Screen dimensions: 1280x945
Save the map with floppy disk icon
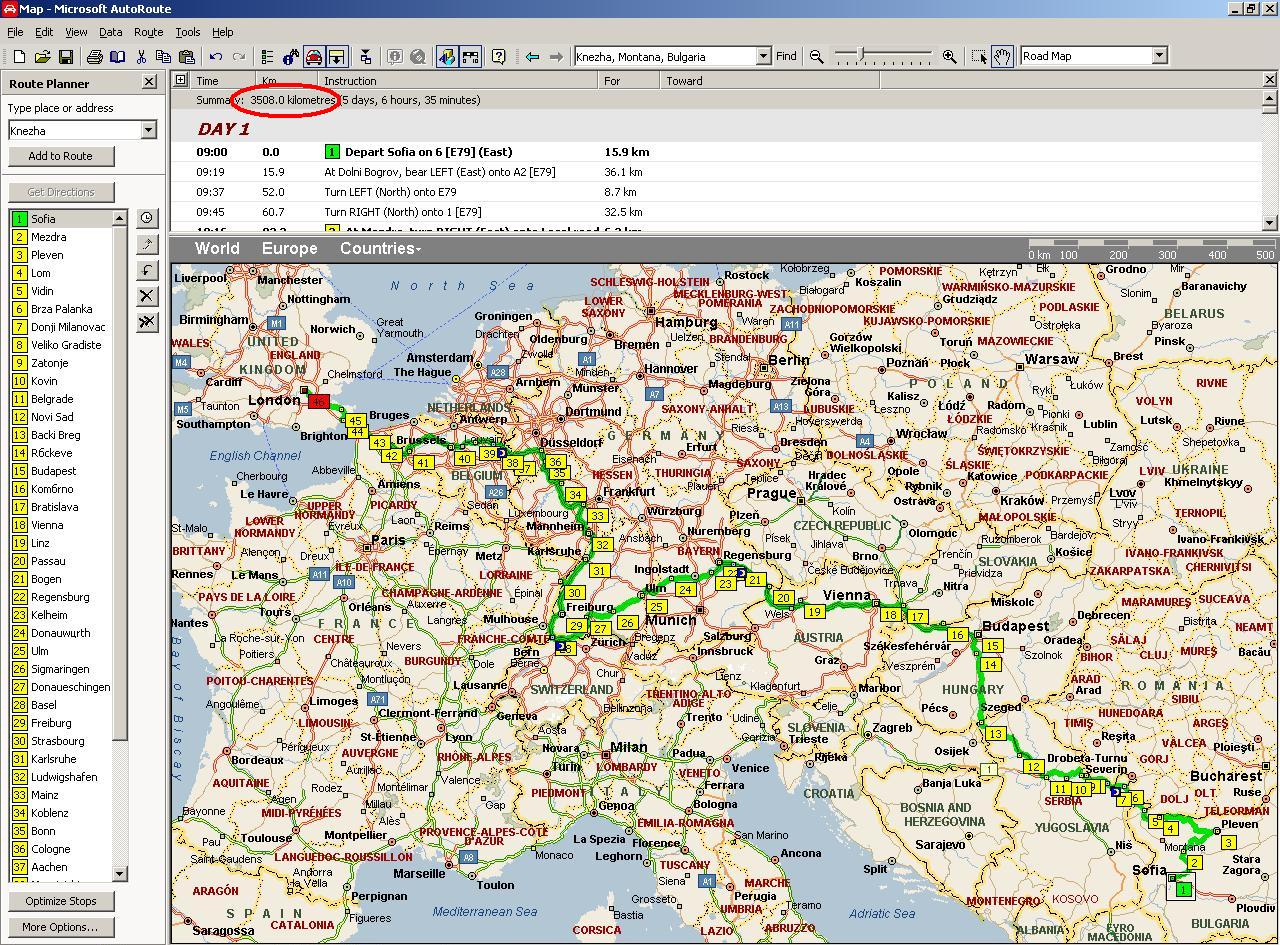click(x=65, y=57)
